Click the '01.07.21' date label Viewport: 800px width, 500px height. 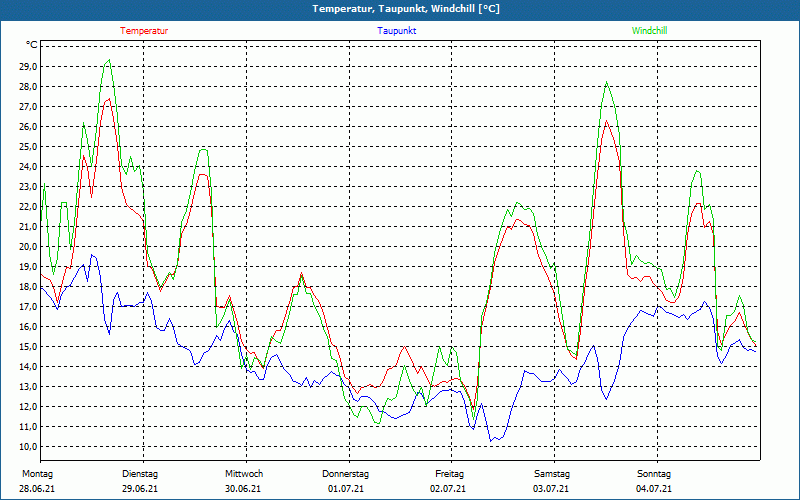(x=346, y=489)
